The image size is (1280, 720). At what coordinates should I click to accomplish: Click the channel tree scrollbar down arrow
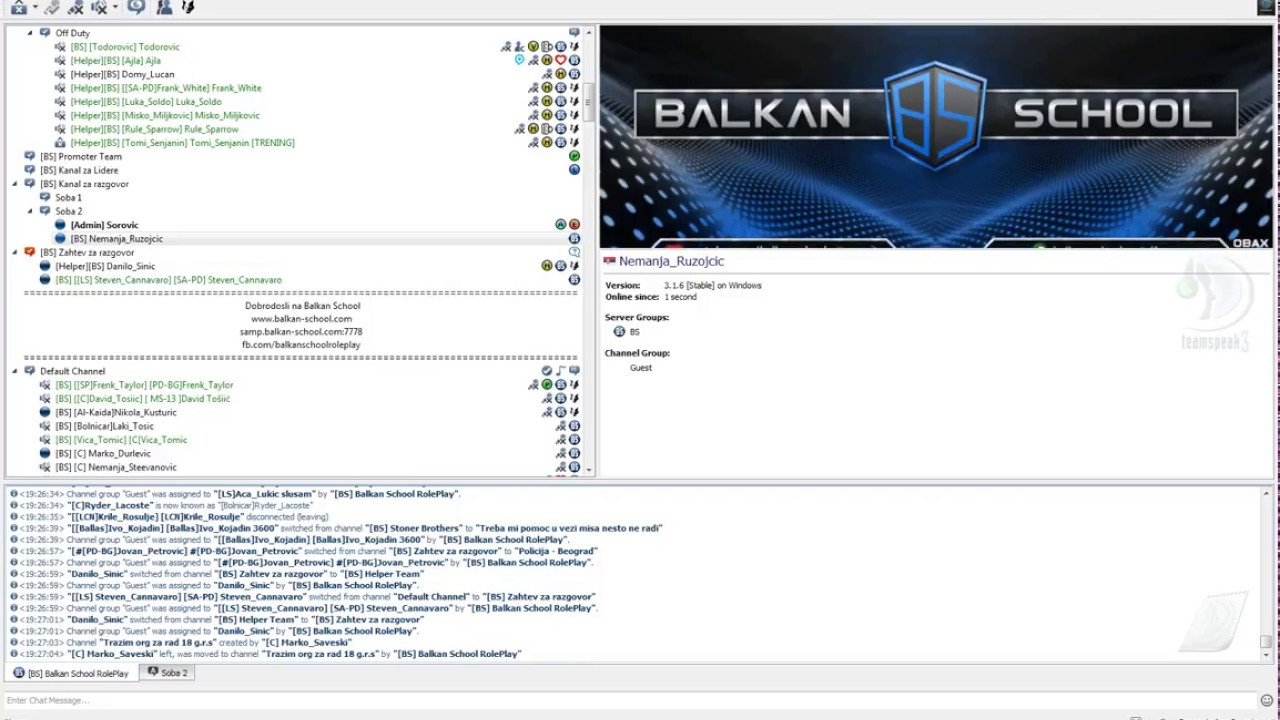pyautogui.click(x=589, y=469)
